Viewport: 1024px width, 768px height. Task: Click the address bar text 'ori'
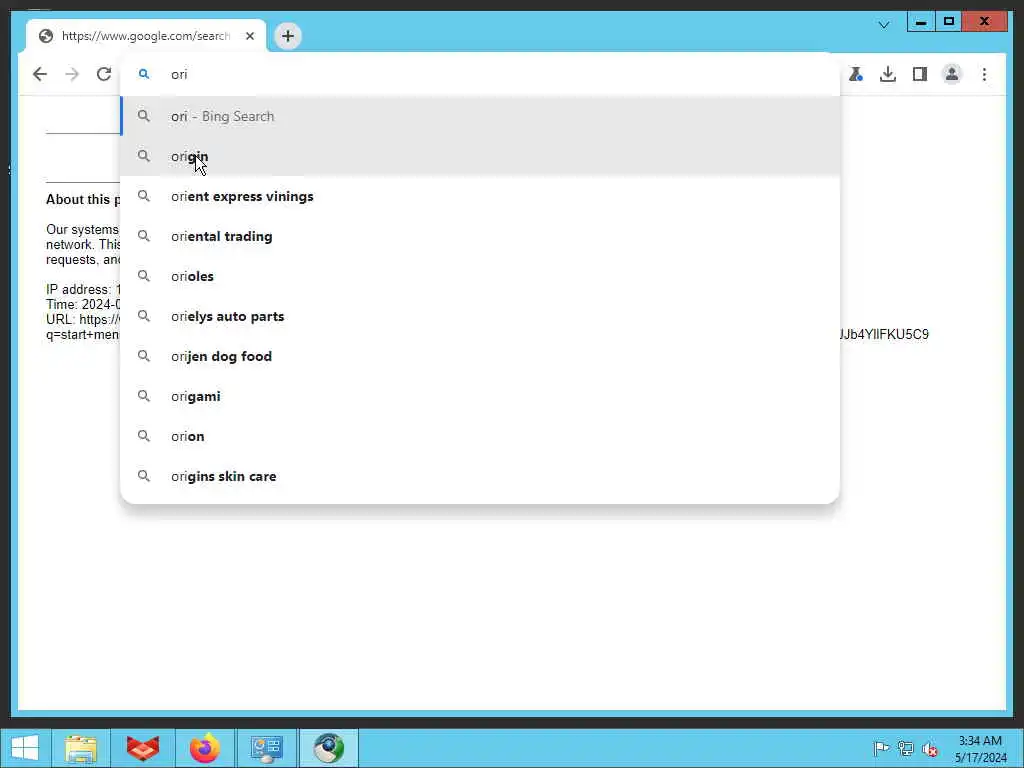(x=179, y=74)
